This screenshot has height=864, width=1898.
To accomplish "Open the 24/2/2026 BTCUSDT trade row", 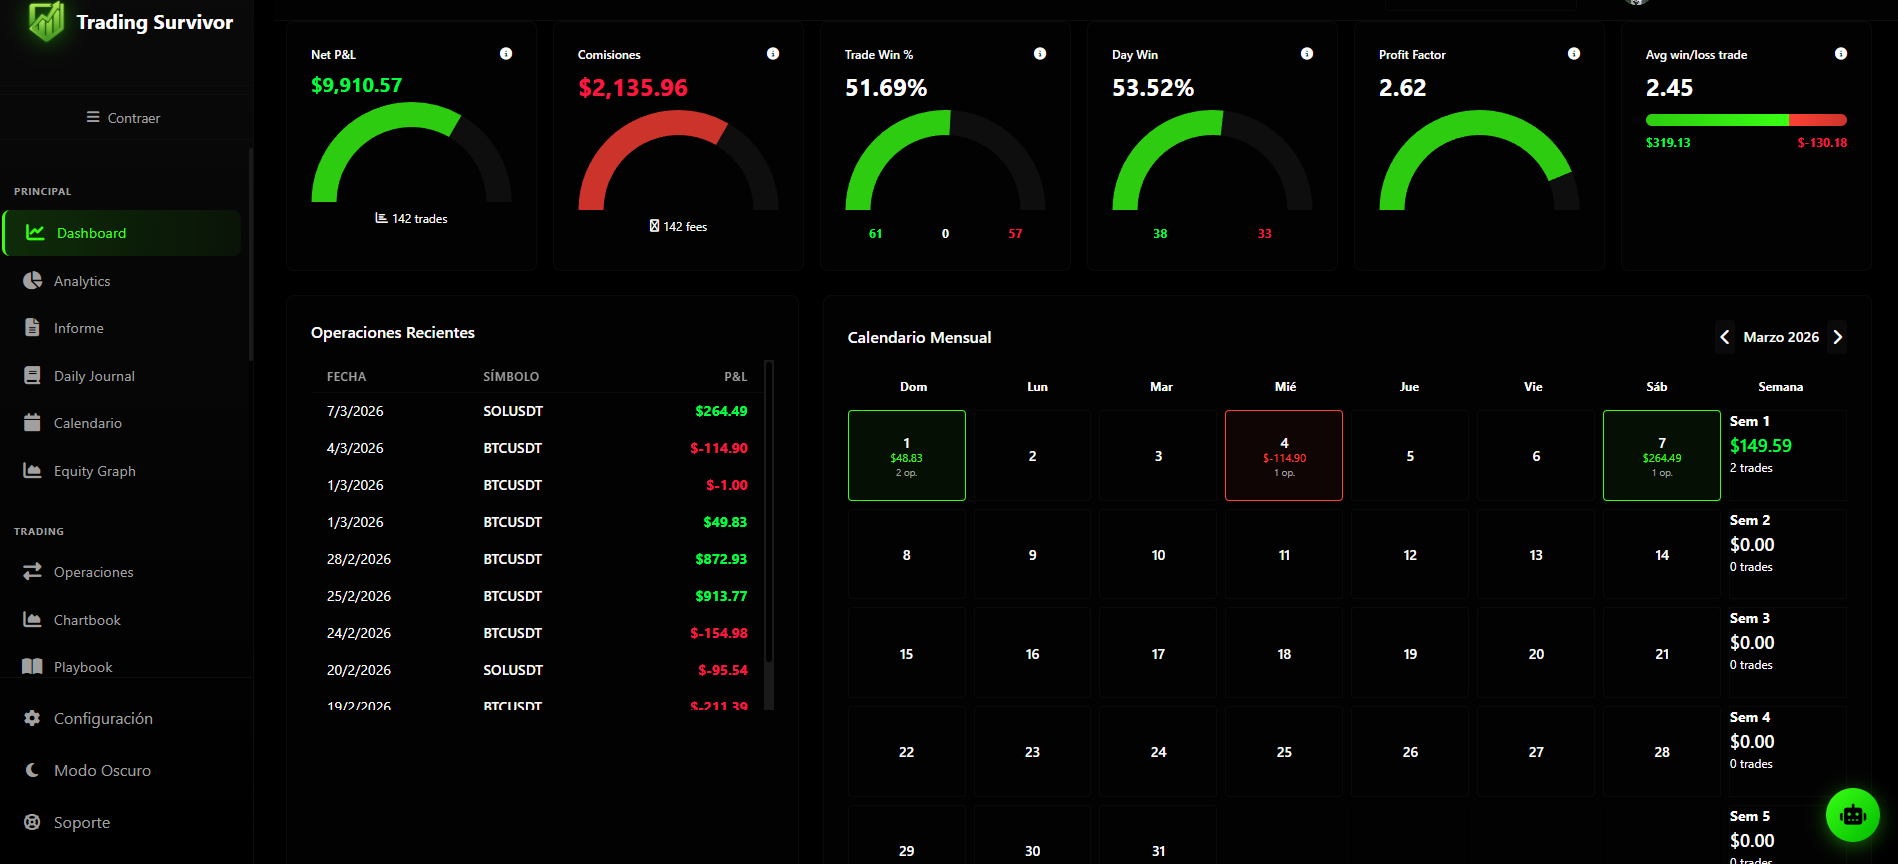I will [x=537, y=633].
